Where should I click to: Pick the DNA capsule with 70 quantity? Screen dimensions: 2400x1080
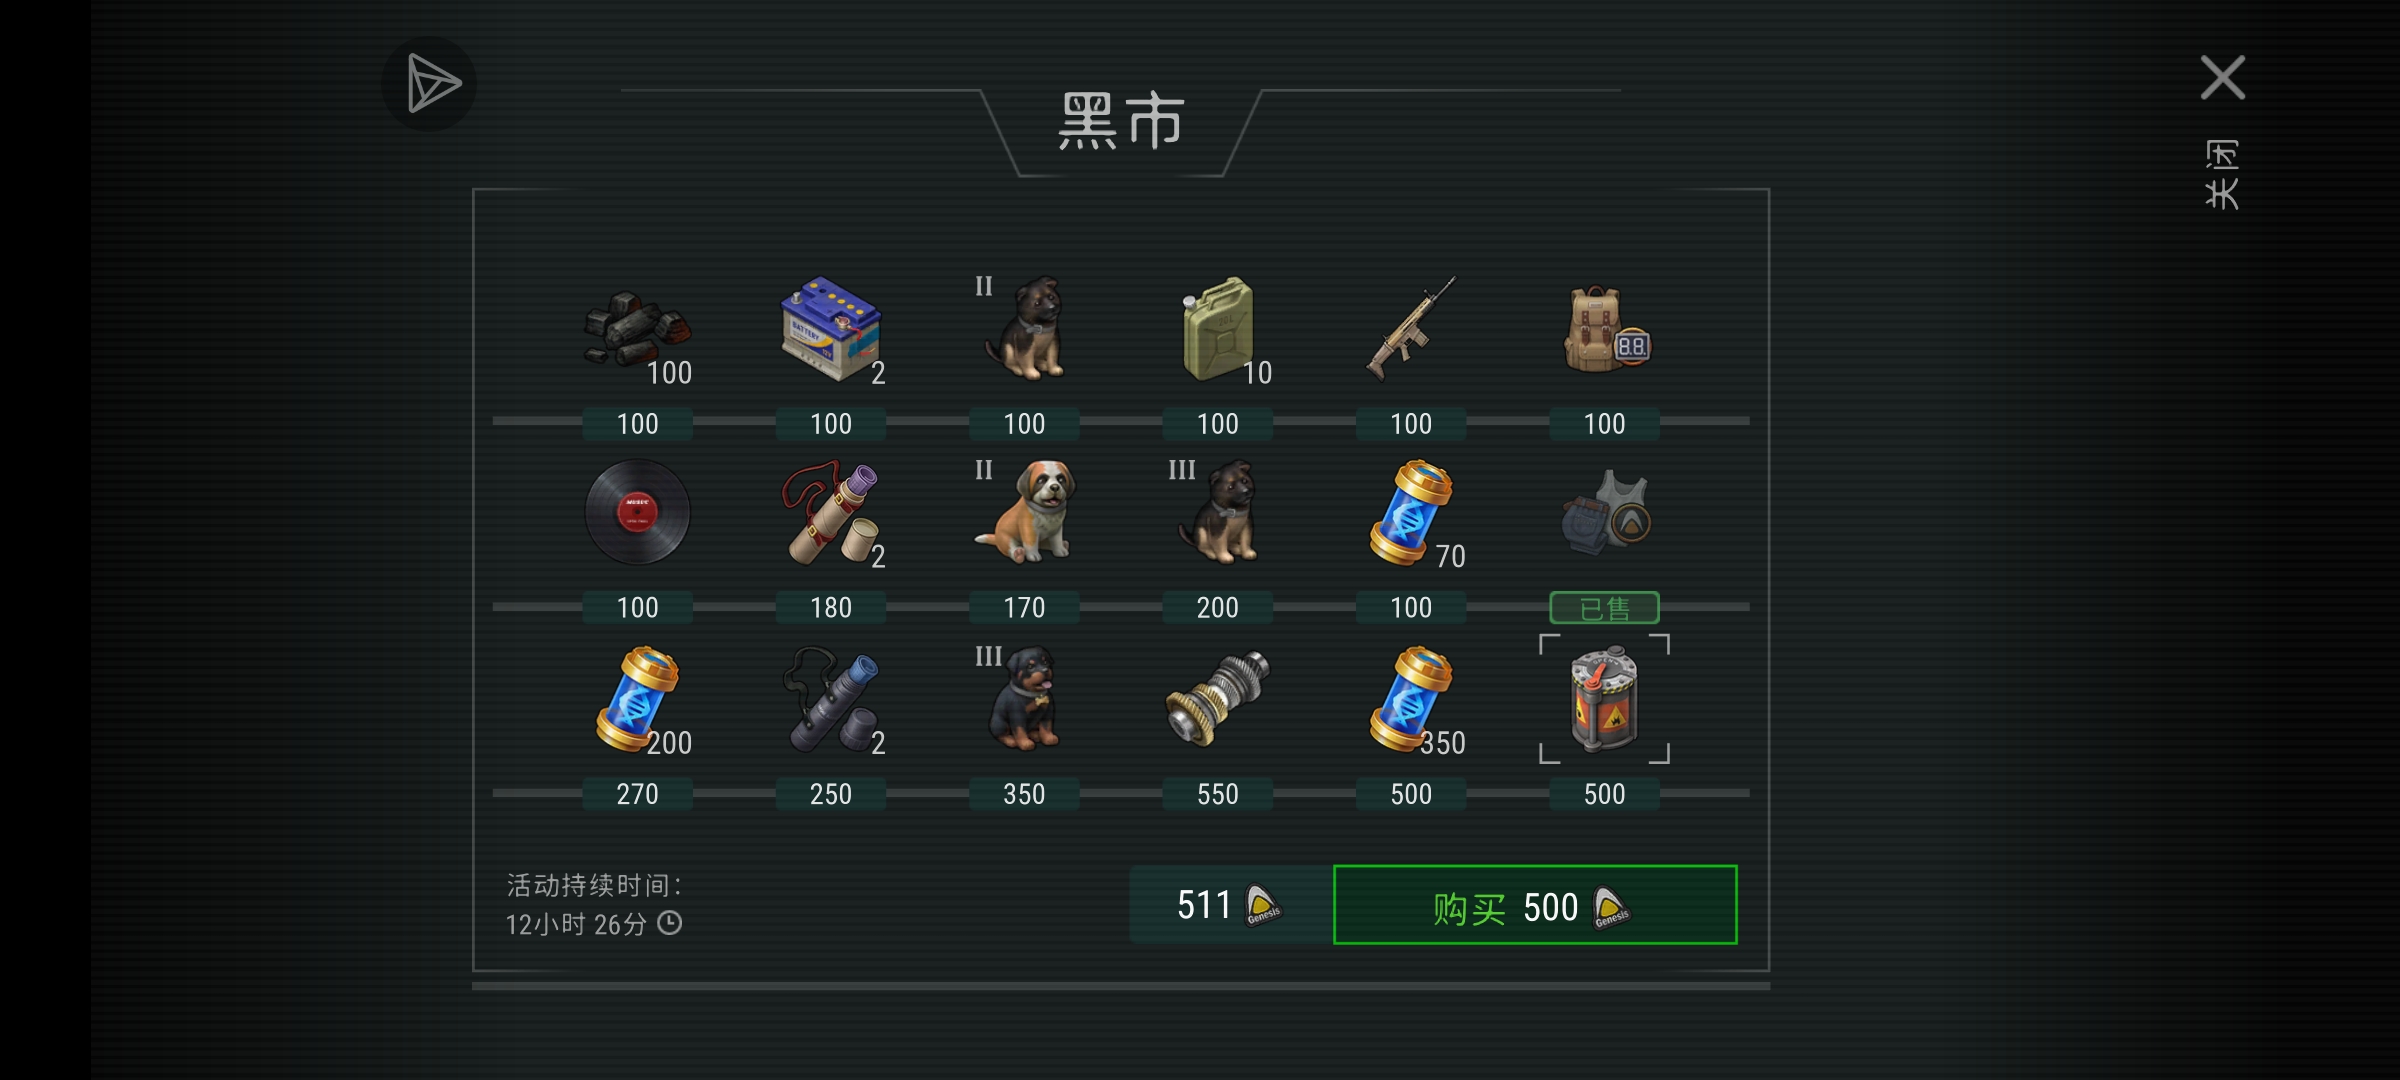[1411, 512]
